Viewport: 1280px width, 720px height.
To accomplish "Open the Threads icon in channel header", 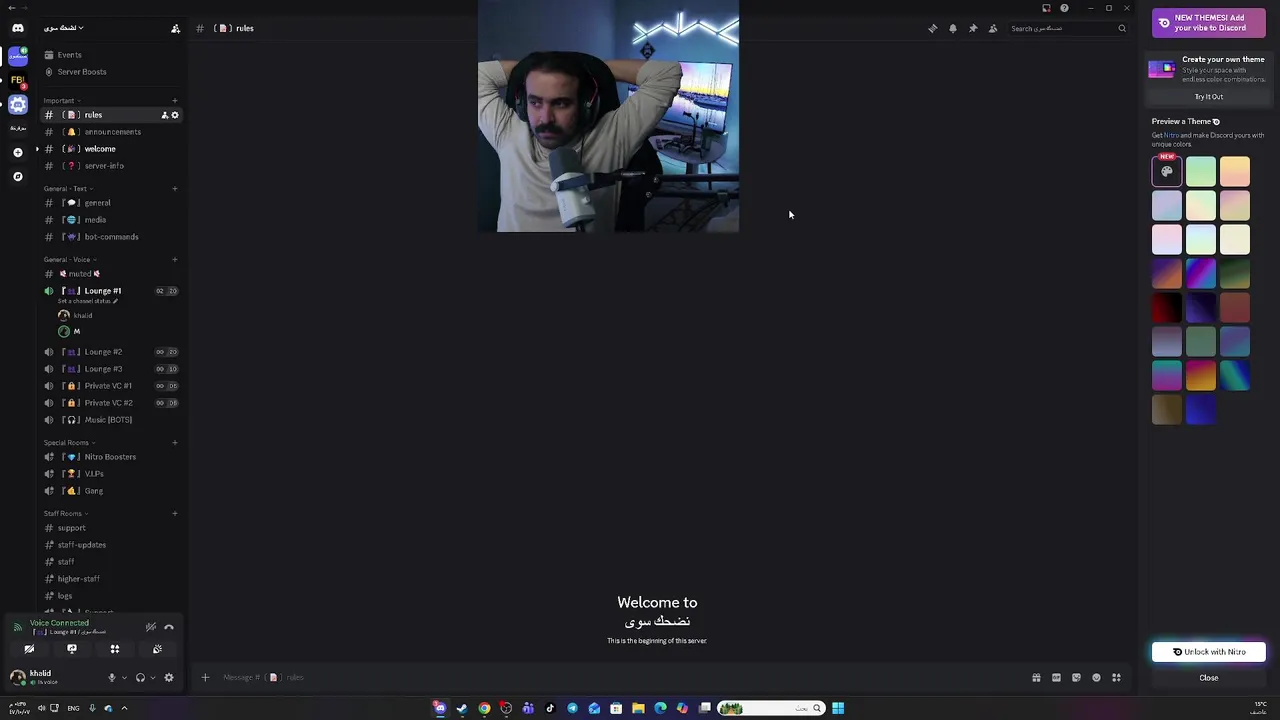I will pyautogui.click(x=933, y=28).
